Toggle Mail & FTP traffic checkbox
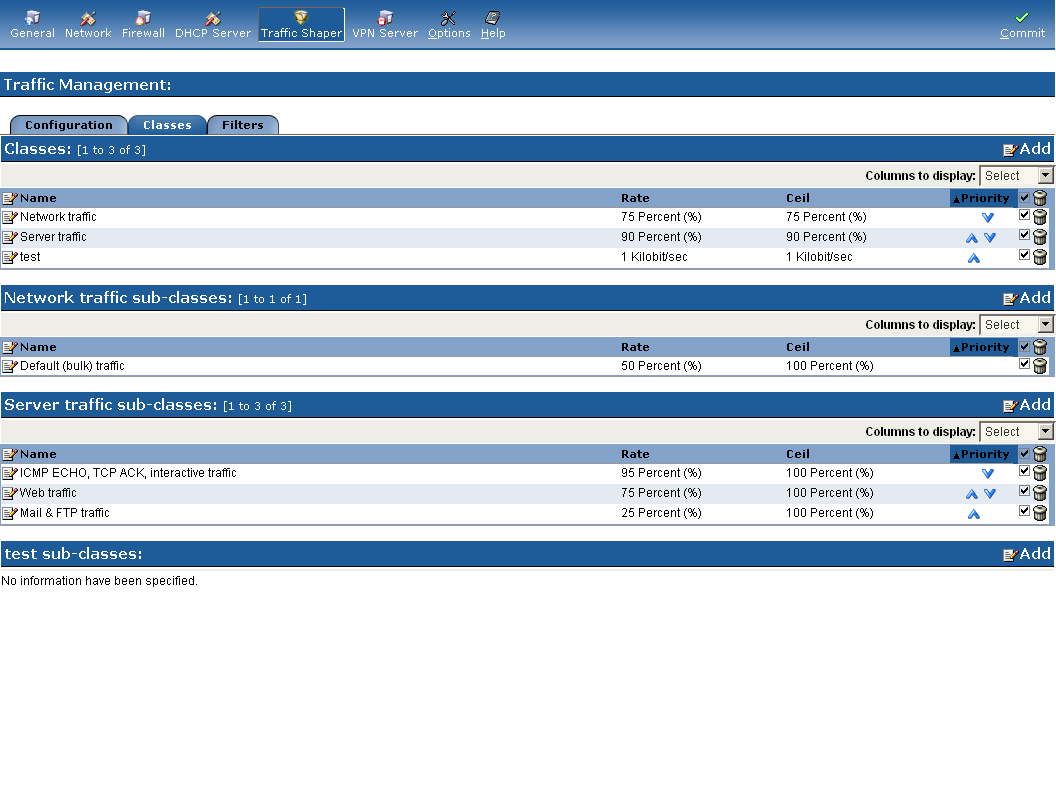The height and width of the screenshot is (798, 1056). (x=1024, y=511)
